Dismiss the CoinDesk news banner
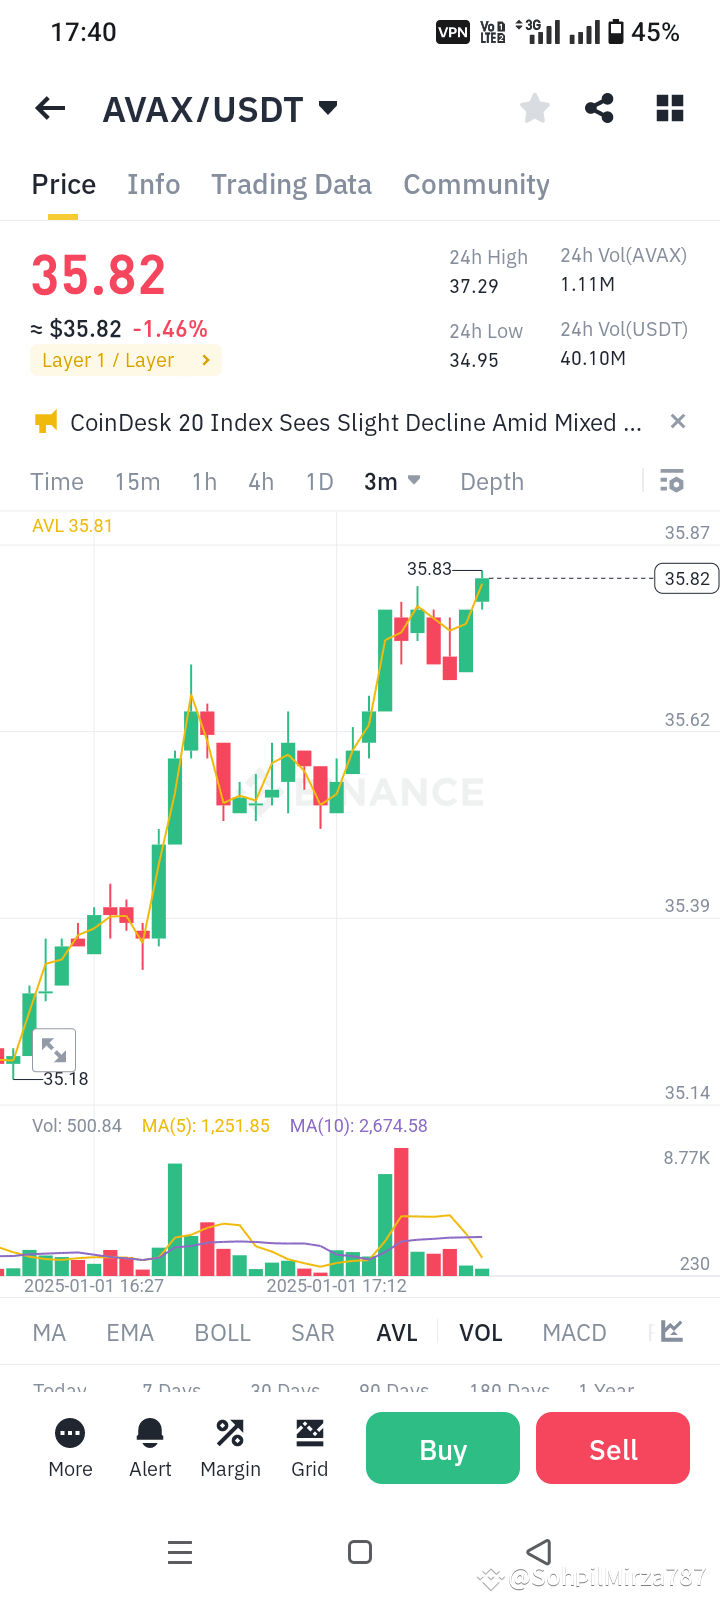 [x=677, y=421]
